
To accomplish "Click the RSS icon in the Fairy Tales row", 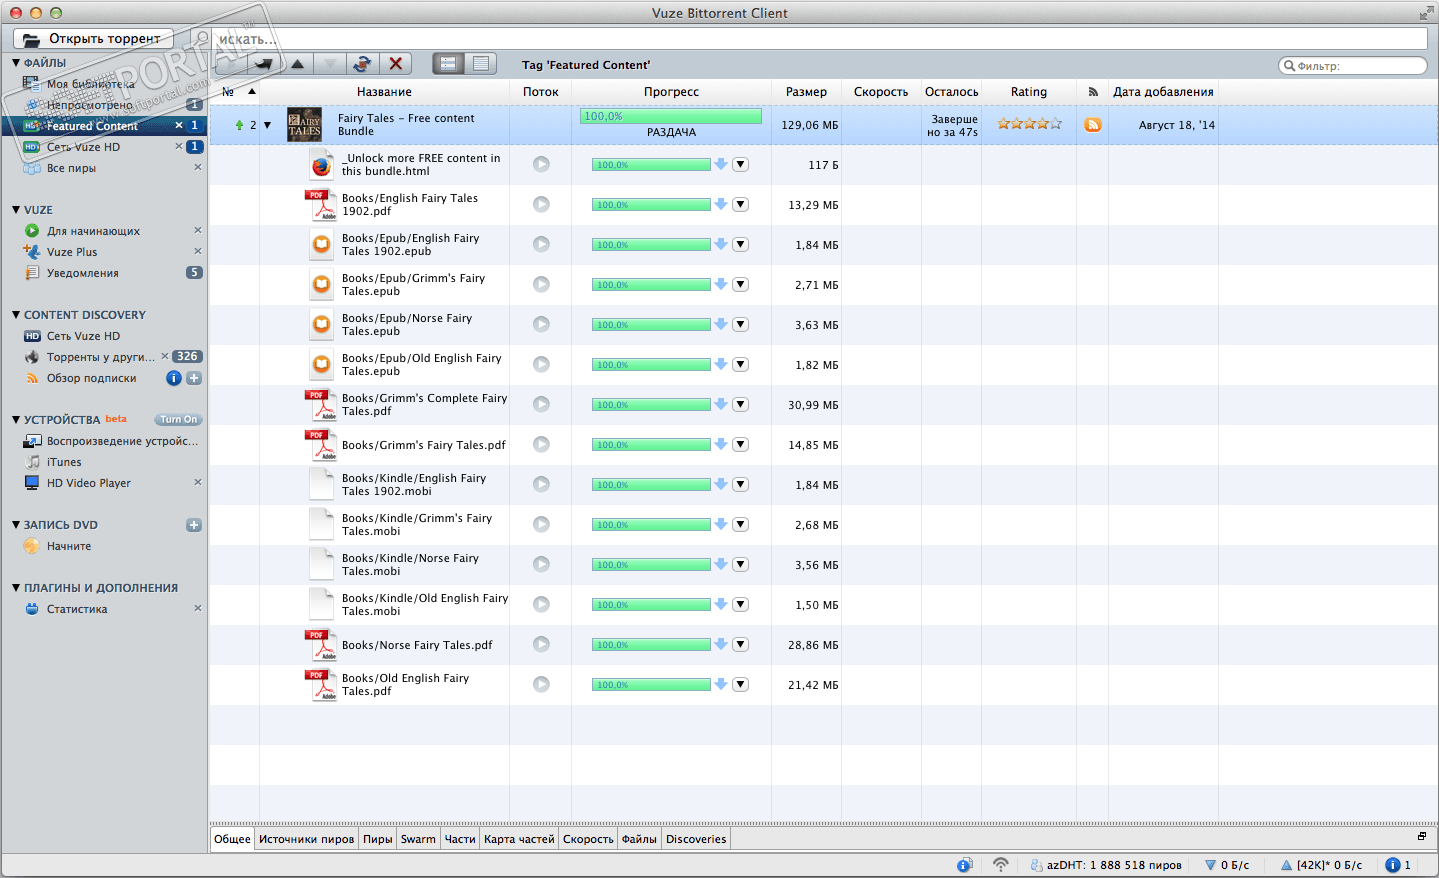I will click(1093, 125).
